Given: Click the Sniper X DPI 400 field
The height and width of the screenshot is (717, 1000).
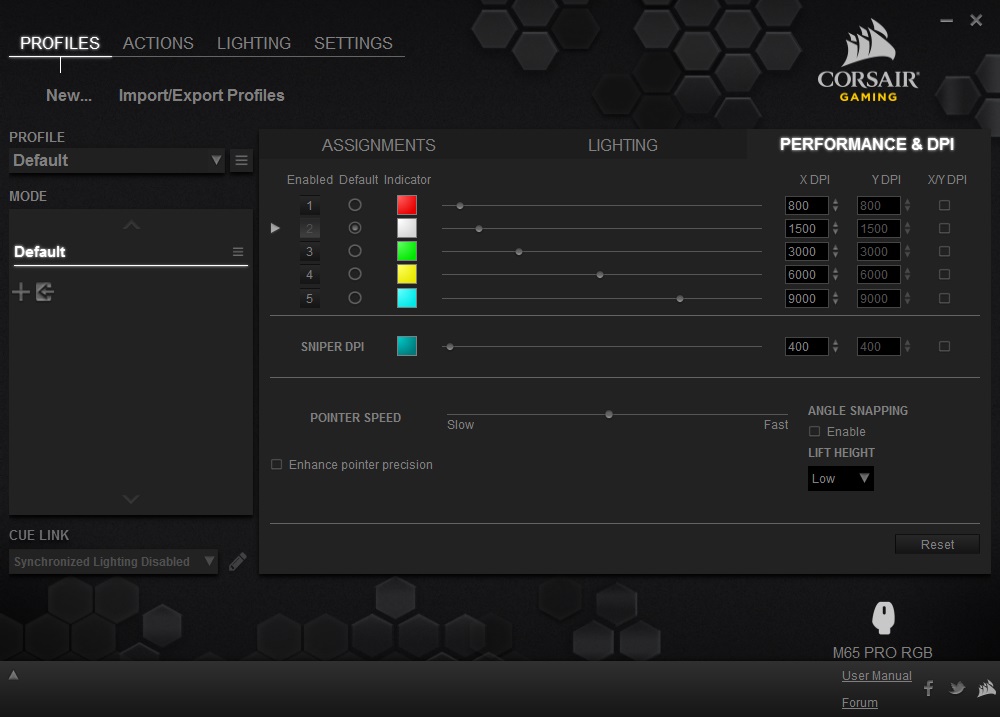Looking at the screenshot, I should [807, 346].
